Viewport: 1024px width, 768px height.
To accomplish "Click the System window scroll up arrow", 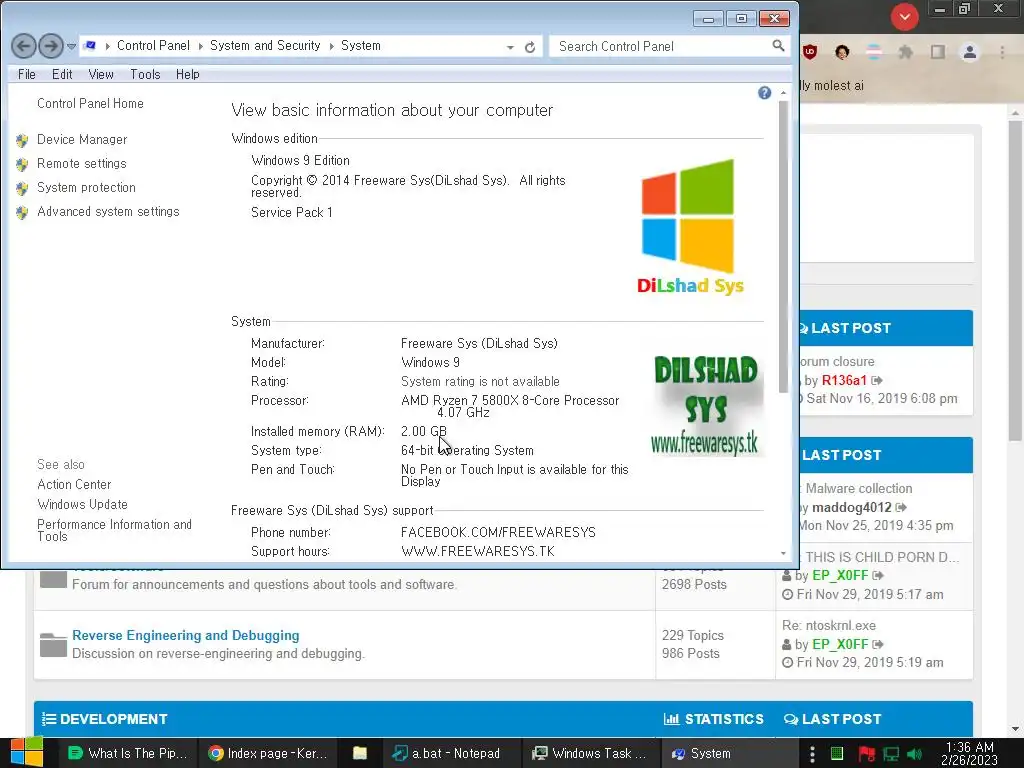I will pyautogui.click(x=783, y=93).
